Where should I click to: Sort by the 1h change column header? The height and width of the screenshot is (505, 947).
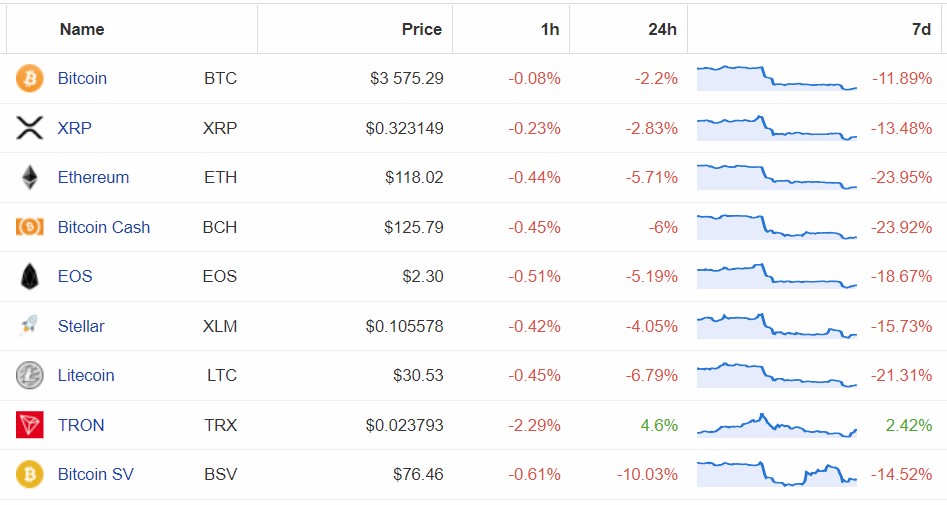click(550, 29)
